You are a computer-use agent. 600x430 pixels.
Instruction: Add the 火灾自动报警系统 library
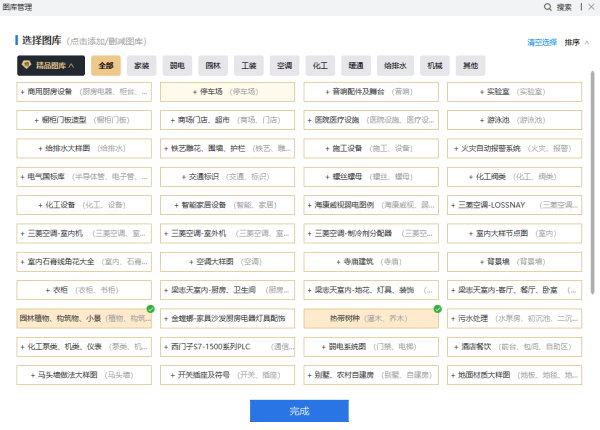514,148
